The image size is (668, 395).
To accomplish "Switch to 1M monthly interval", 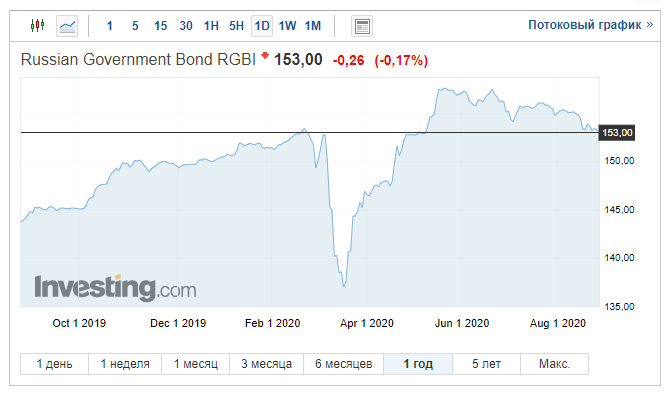I will coord(313,26).
